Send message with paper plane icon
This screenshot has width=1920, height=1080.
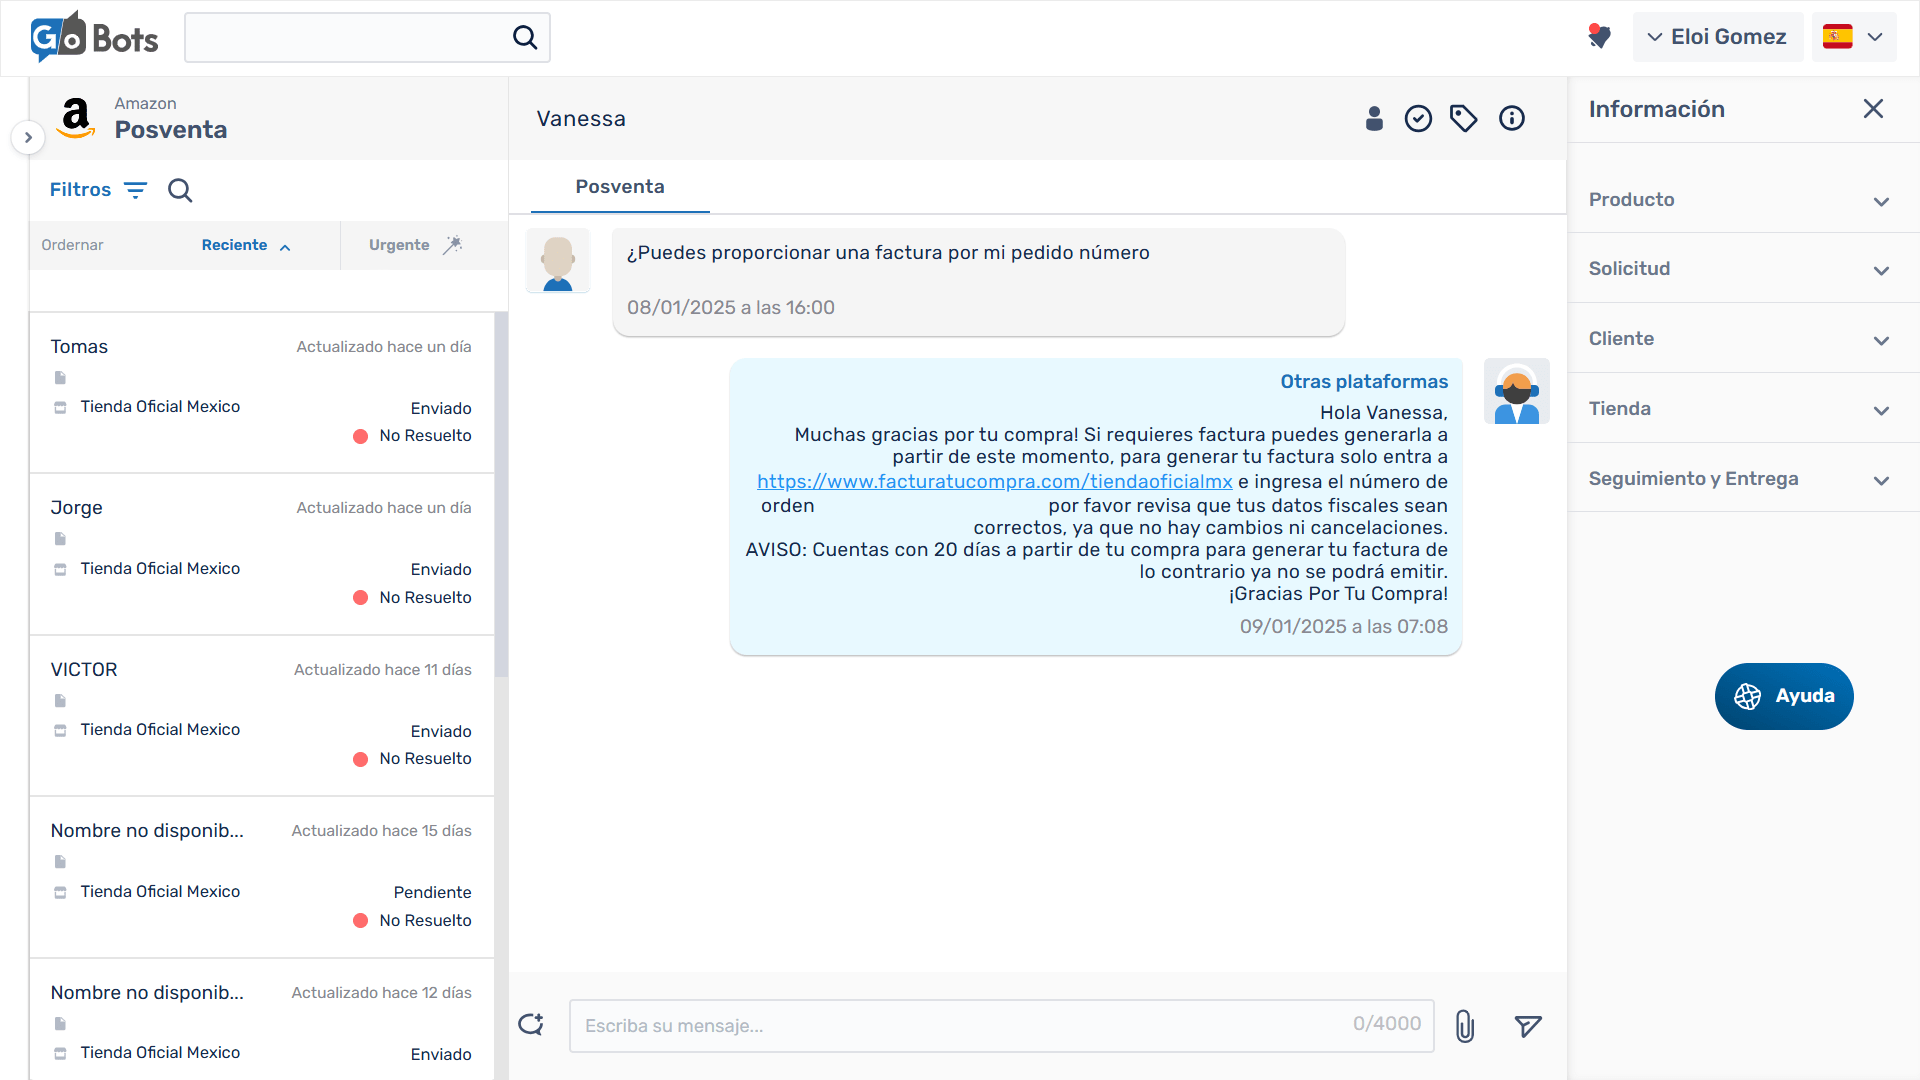[1528, 1026]
